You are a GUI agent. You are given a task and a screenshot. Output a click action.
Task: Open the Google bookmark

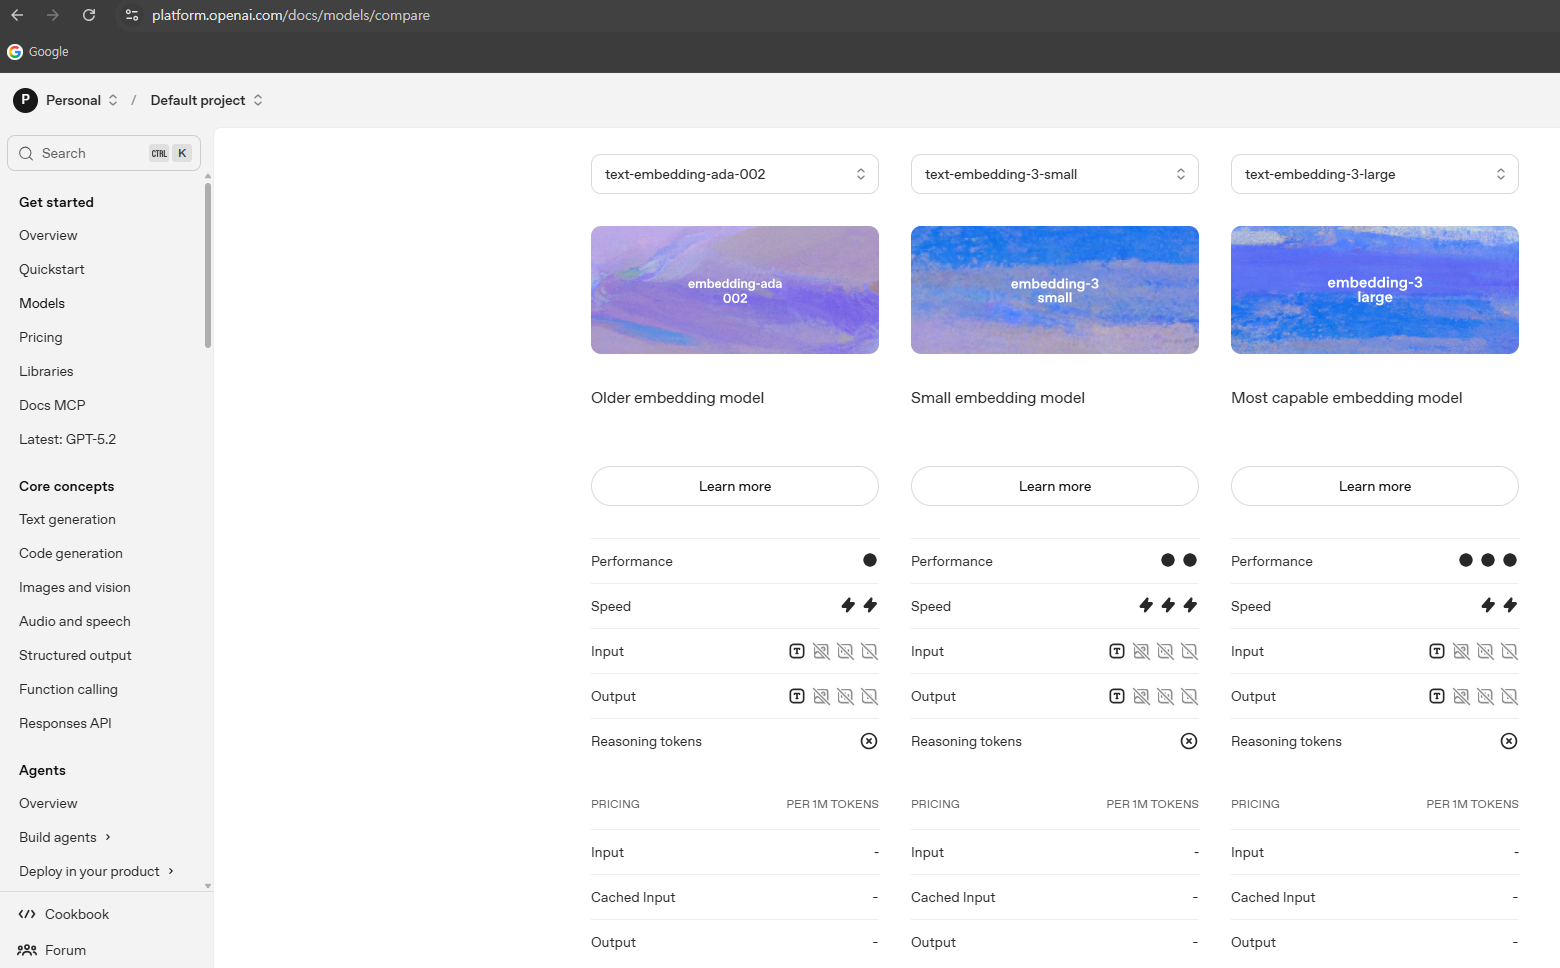[38, 52]
